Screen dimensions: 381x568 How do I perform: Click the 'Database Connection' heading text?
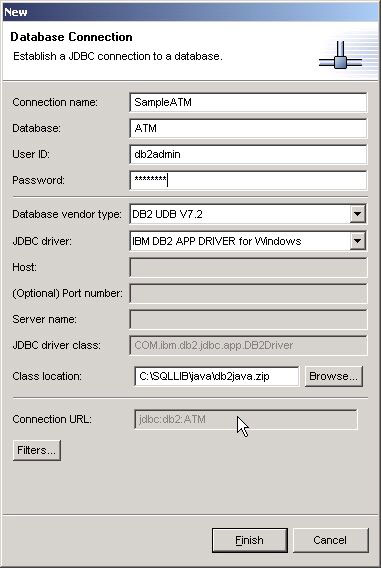(71, 37)
